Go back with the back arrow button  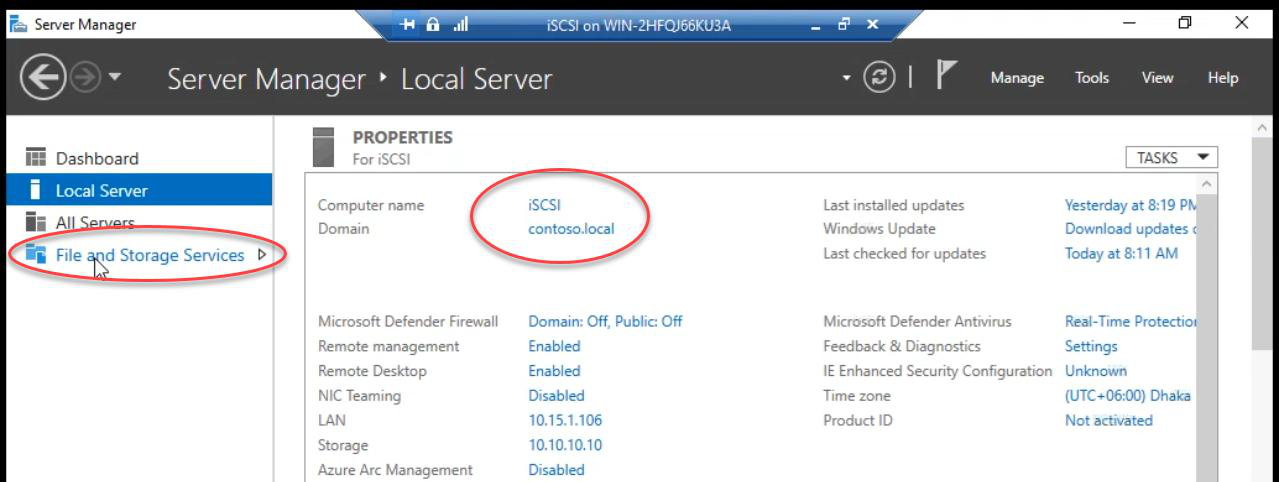tap(41, 78)
